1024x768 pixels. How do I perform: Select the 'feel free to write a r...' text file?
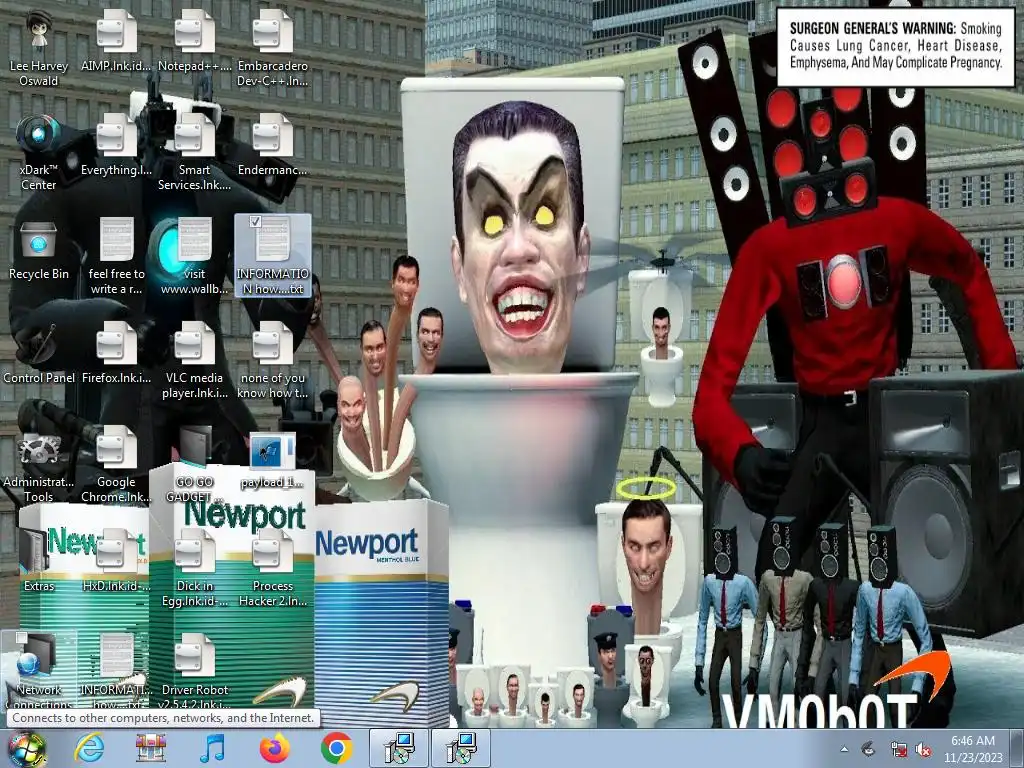coord(116,257)
